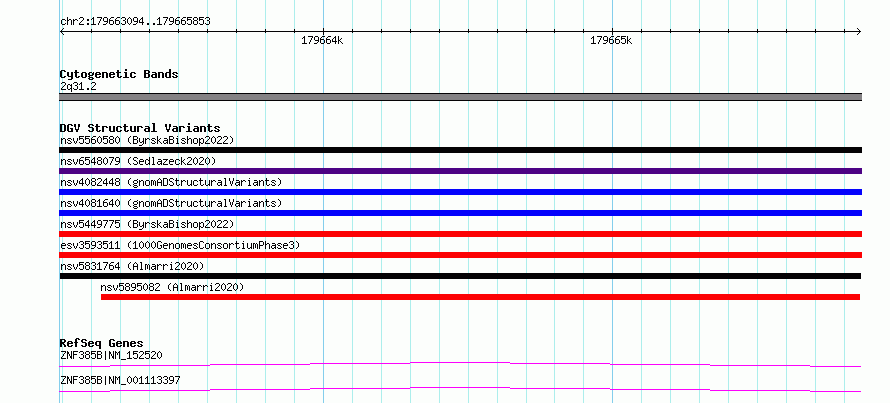890x403 pixels.
Task: Click the ZNF385B|NM_001113397 transcript label
Action: point(120,380)
